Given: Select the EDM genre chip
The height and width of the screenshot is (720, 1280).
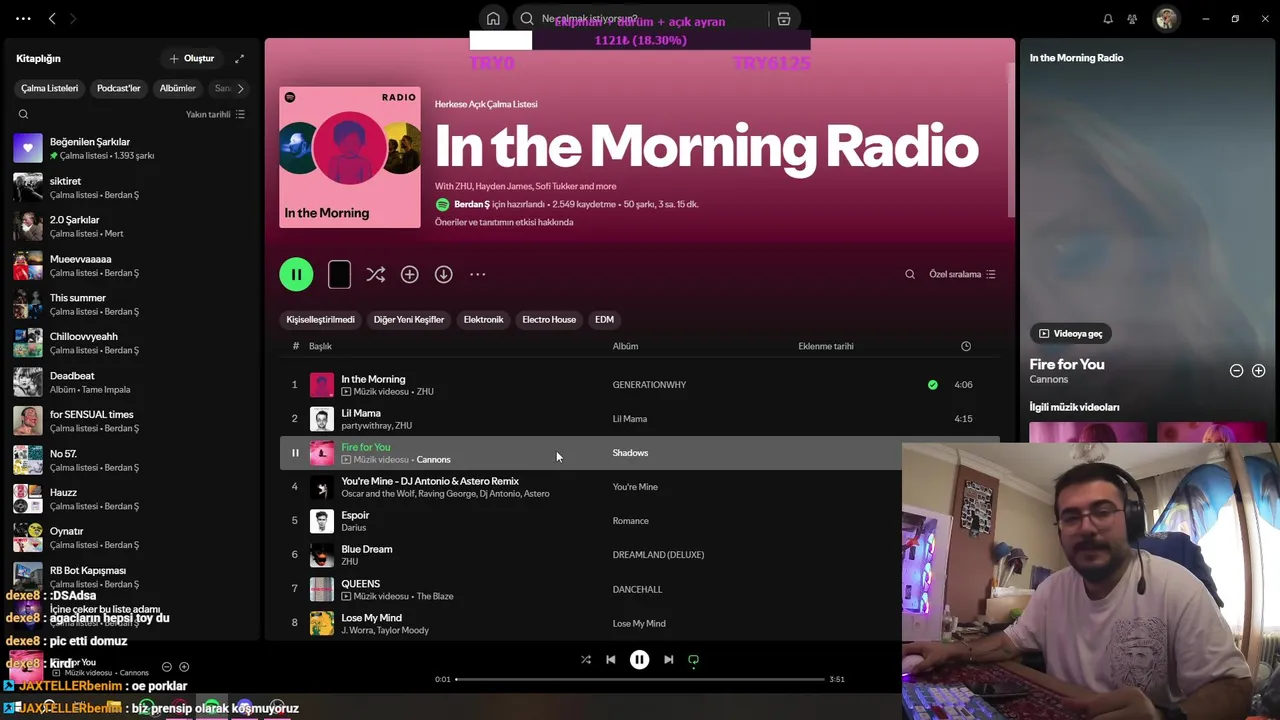Looking at the screenshot, I should coord(604,319).
